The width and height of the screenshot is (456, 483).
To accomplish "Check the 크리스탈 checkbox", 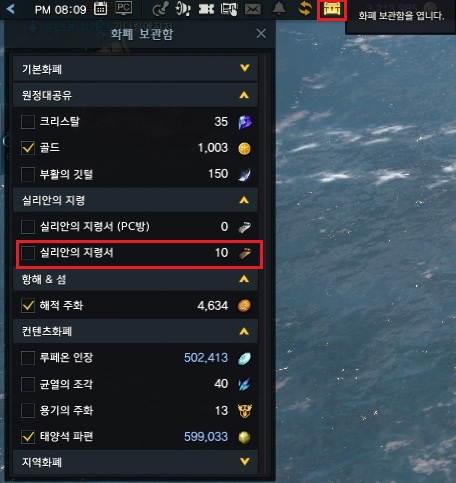I will pos(28,122).
